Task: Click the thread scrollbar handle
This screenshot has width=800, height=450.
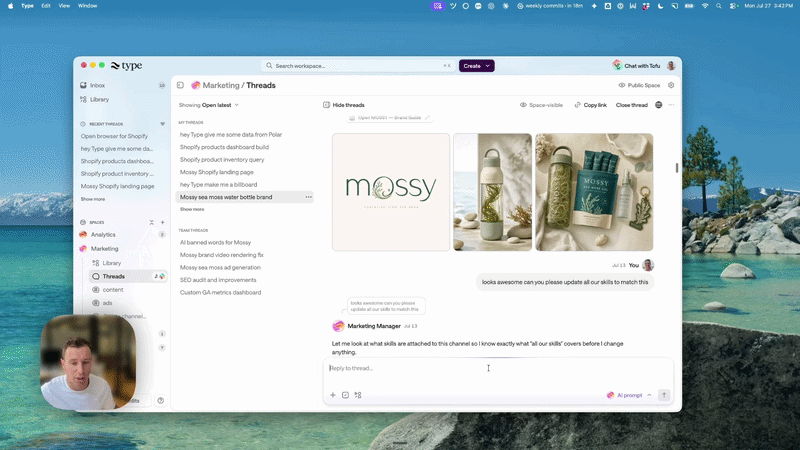Action: tap(677, 168)
